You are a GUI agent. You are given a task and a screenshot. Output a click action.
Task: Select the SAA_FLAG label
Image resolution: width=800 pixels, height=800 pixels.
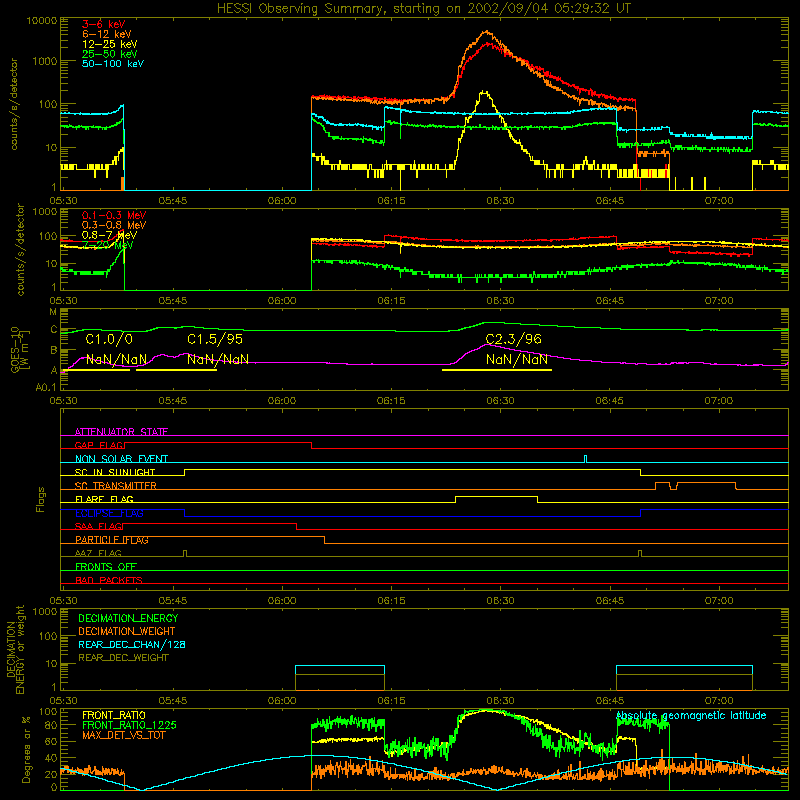99,526
